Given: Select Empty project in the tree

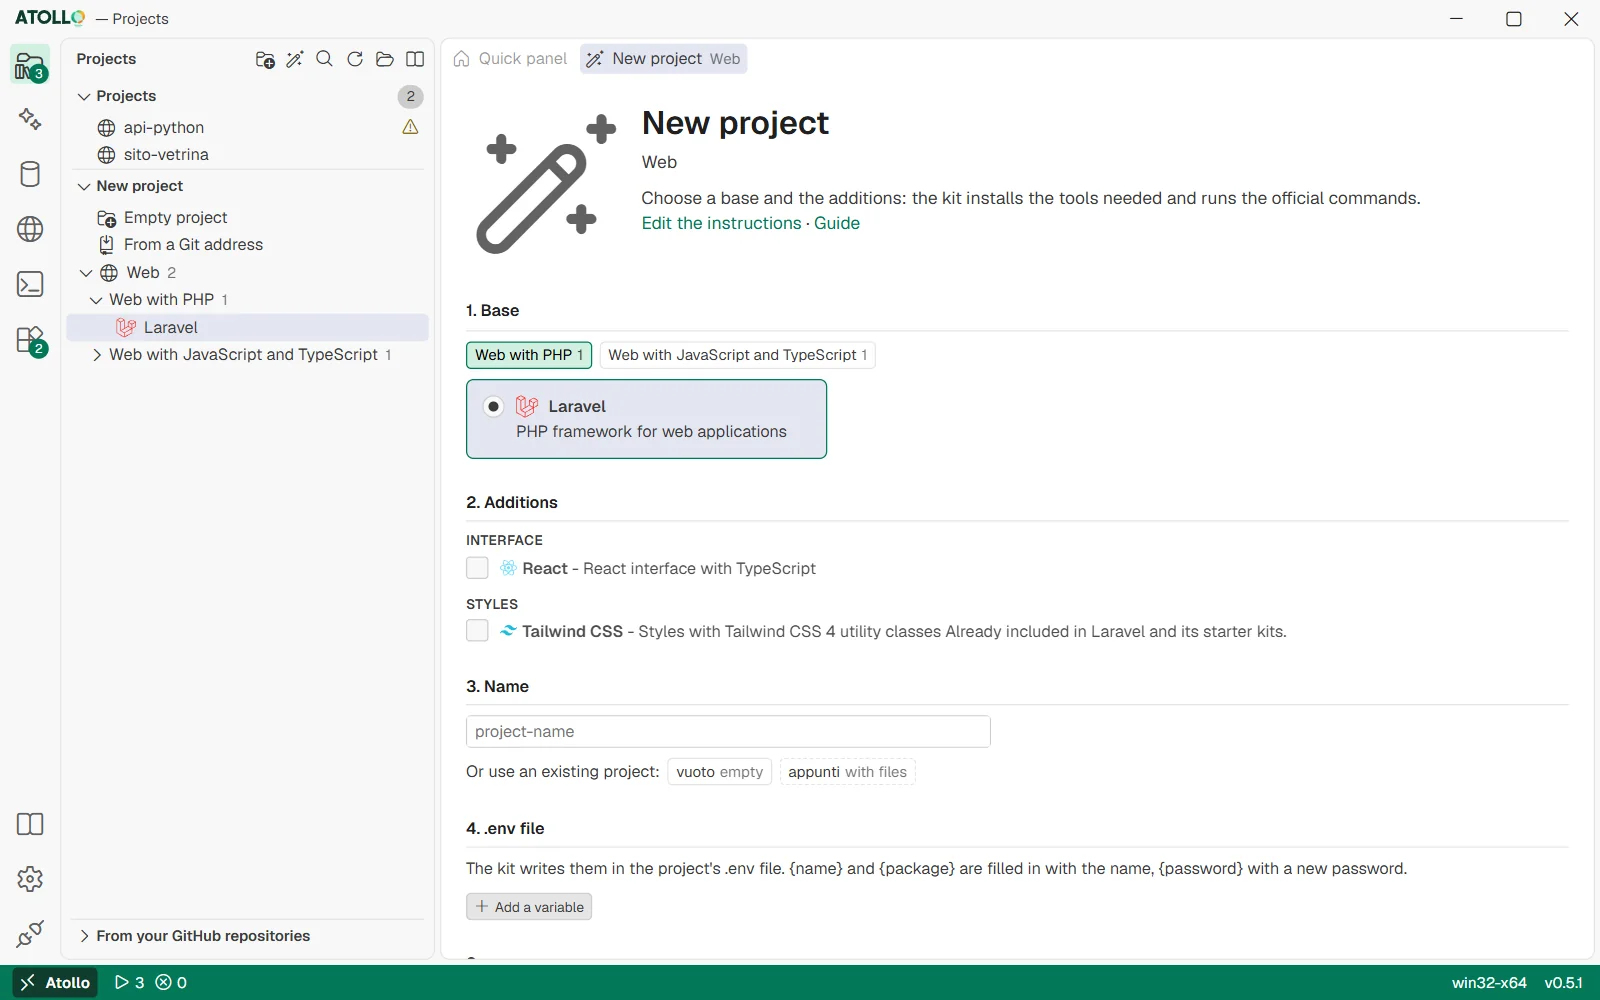Looking at the screenshot, I should pos(176,218).
